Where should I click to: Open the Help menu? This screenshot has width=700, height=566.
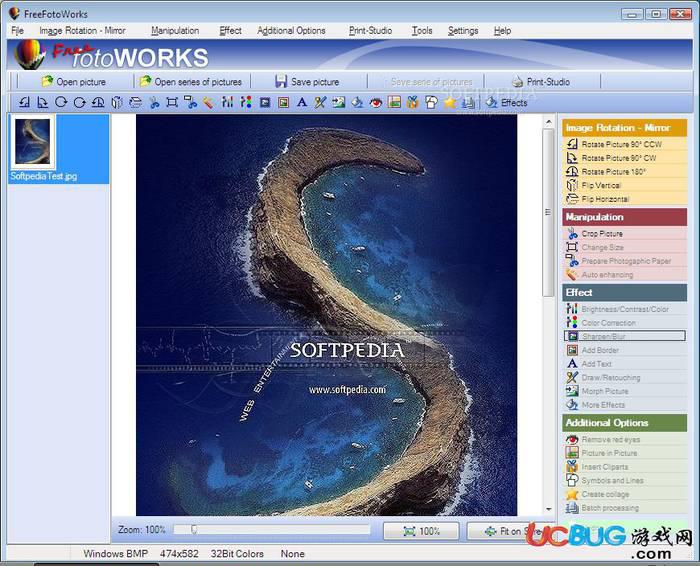(x=502, y=31)
